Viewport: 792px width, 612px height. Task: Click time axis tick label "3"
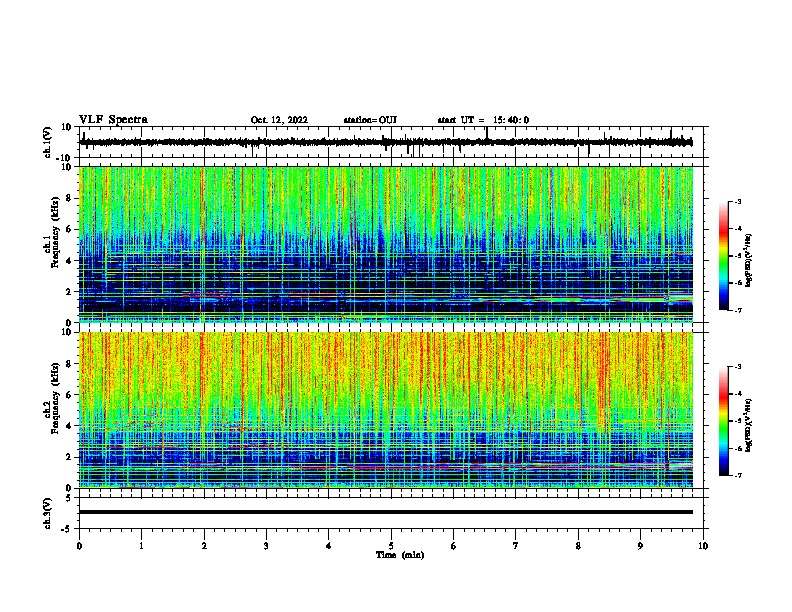click(x=266, y=546)
